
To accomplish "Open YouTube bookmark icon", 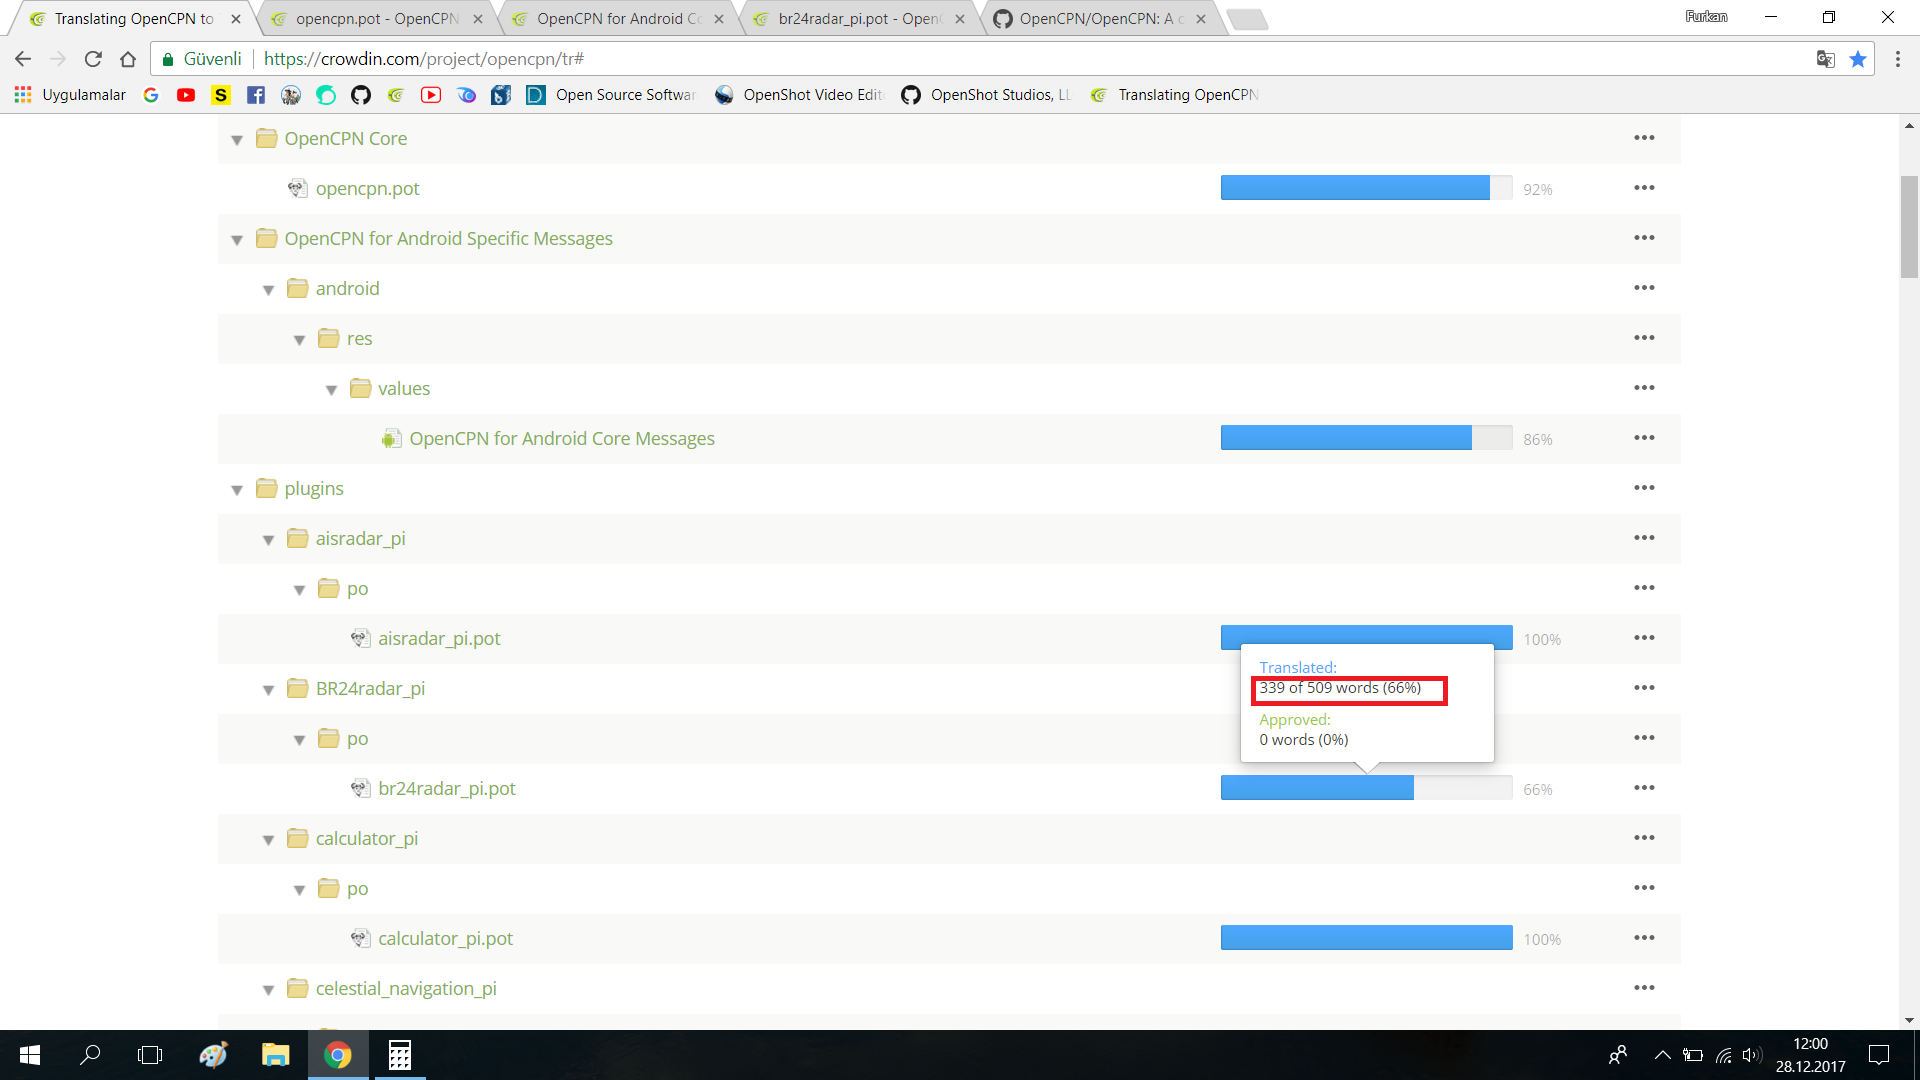I will (x=186, y=95).
